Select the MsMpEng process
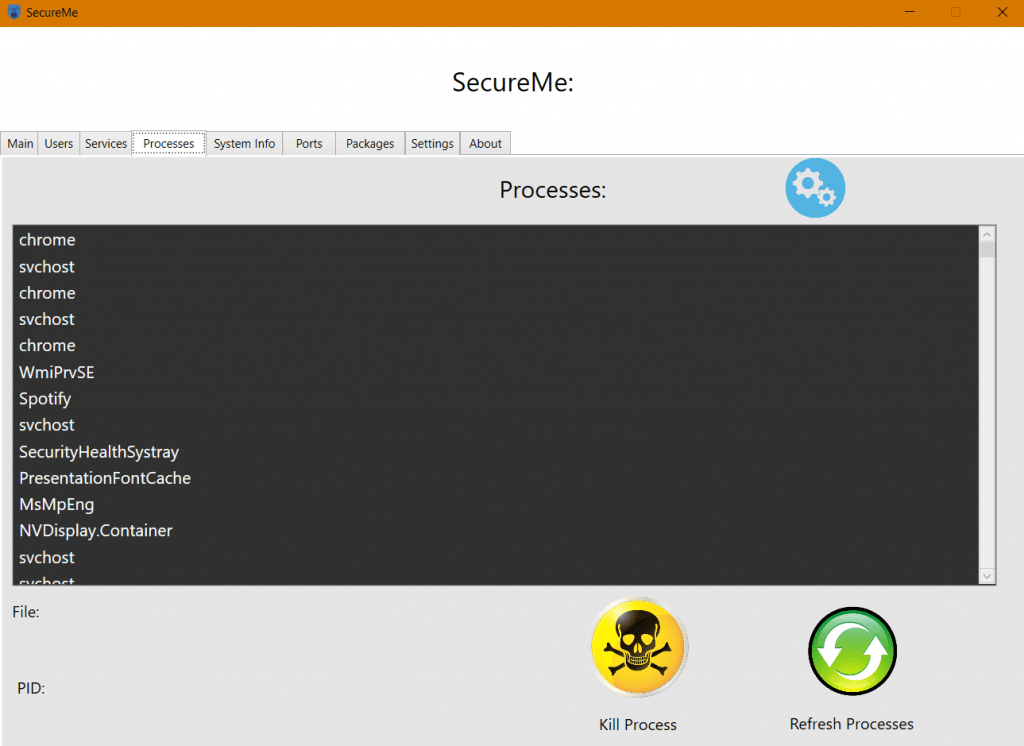This screenshot has height=746, width=1024. point(495,504)
